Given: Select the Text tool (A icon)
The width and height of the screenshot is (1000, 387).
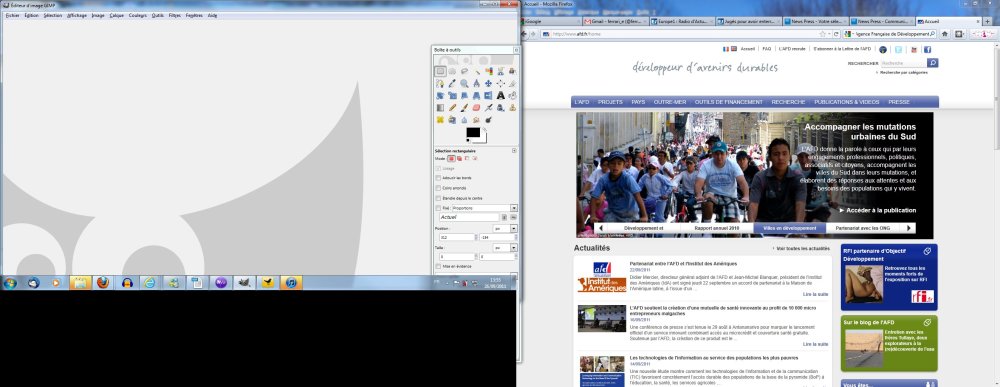Looking at the screenshot, I should click(501, 96).
